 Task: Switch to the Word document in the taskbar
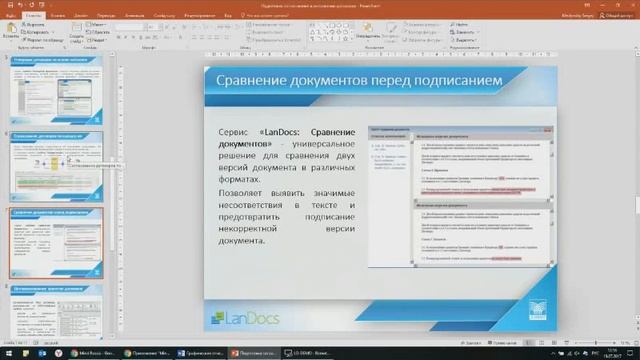(201, 353)
